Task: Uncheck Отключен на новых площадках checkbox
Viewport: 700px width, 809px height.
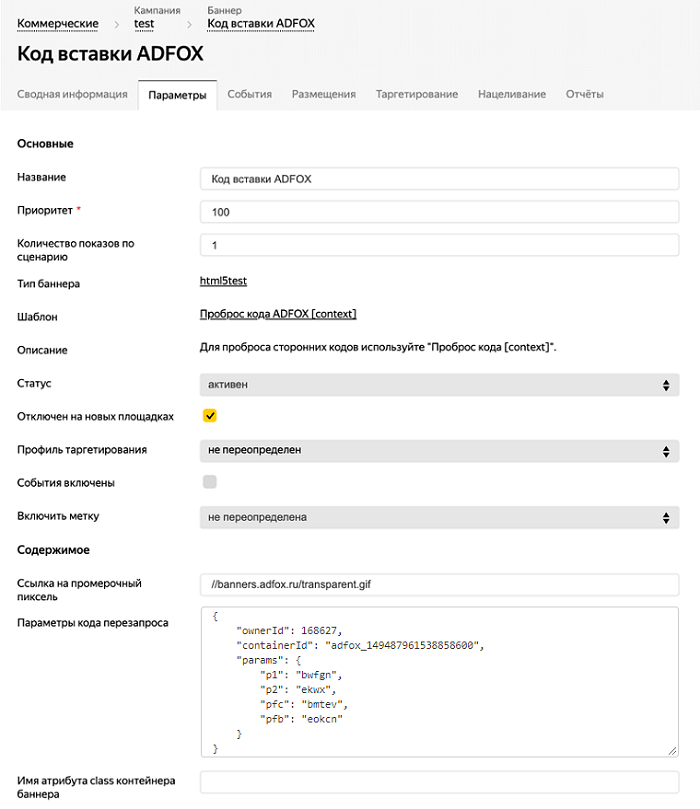Action: tap(210, 416)
